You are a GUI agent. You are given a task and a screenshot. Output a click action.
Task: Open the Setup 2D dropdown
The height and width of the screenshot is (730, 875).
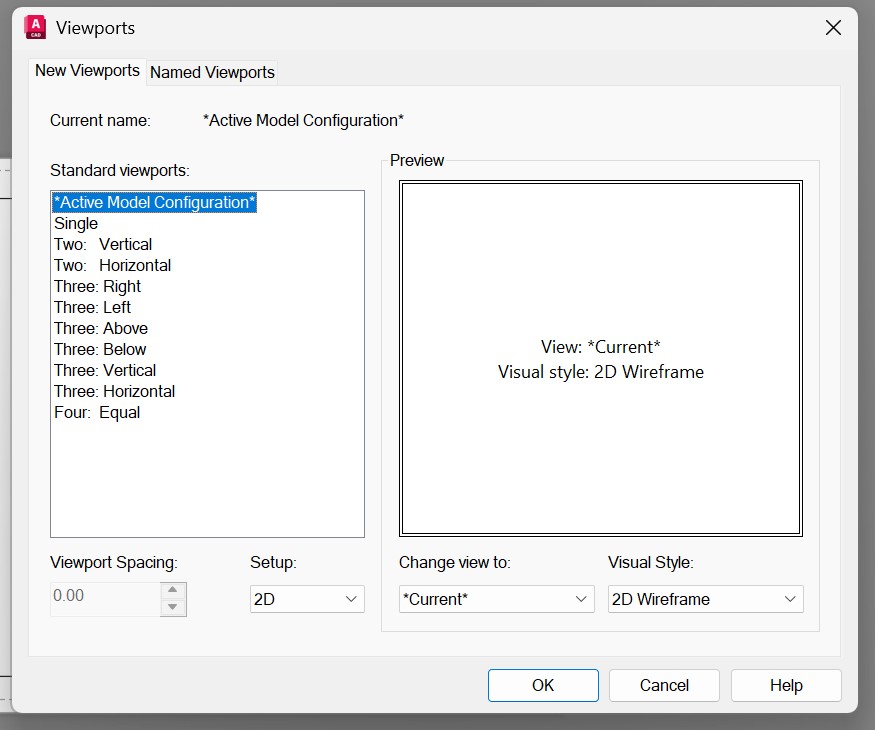[307, 599]
